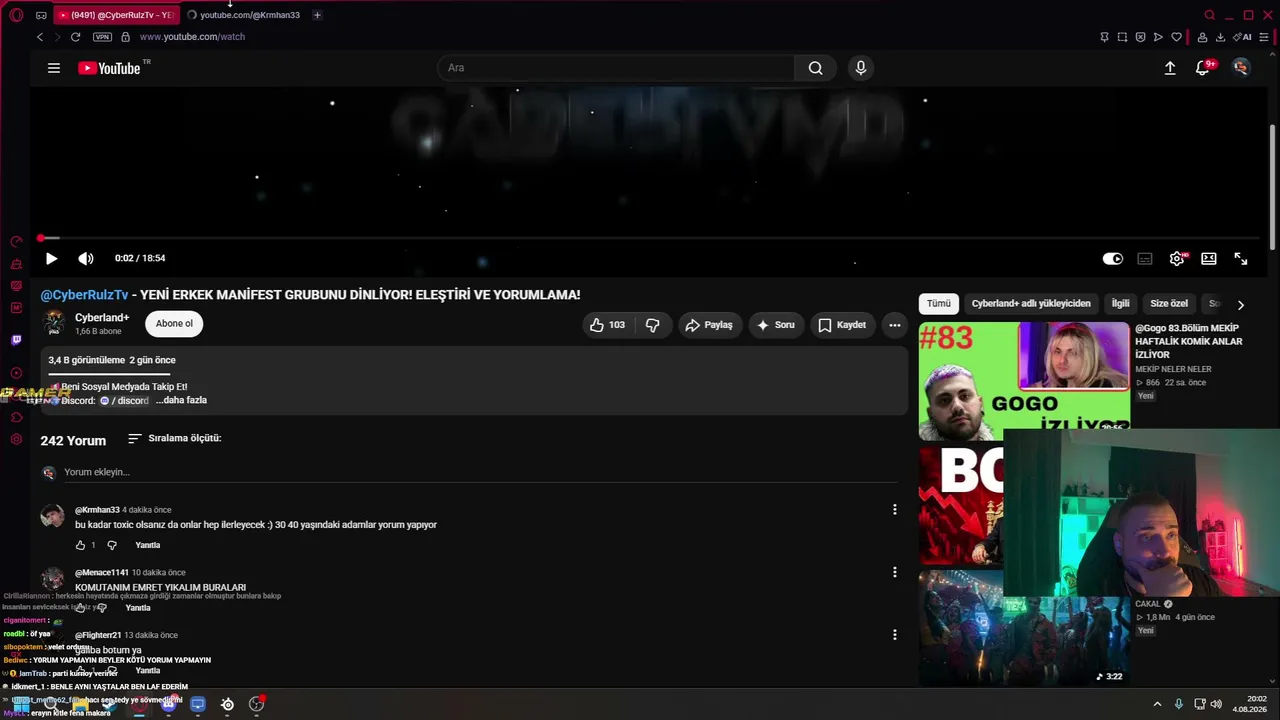Open the Easy Setup settings sliders
The image size is (1280, 720).
pos(1263,37)
